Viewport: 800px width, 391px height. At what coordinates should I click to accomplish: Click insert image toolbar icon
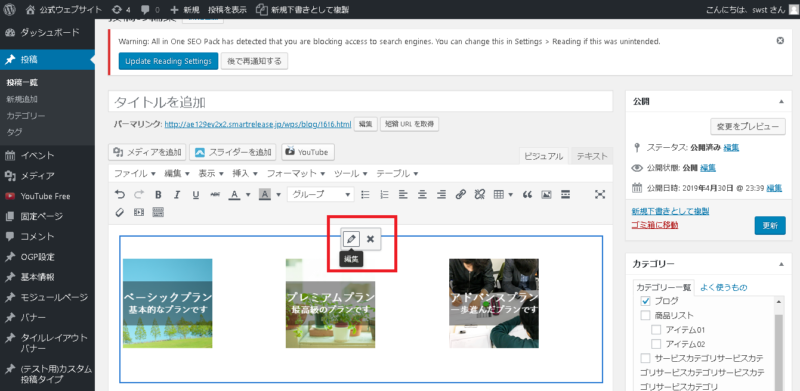pyautogui.click(x=546, y=194)
